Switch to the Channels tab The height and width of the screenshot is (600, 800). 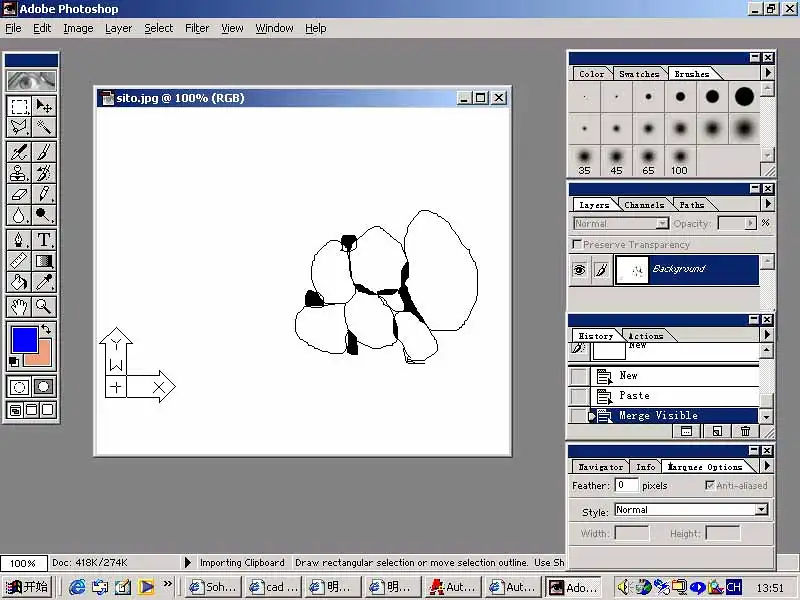click(x=643, y=205)
